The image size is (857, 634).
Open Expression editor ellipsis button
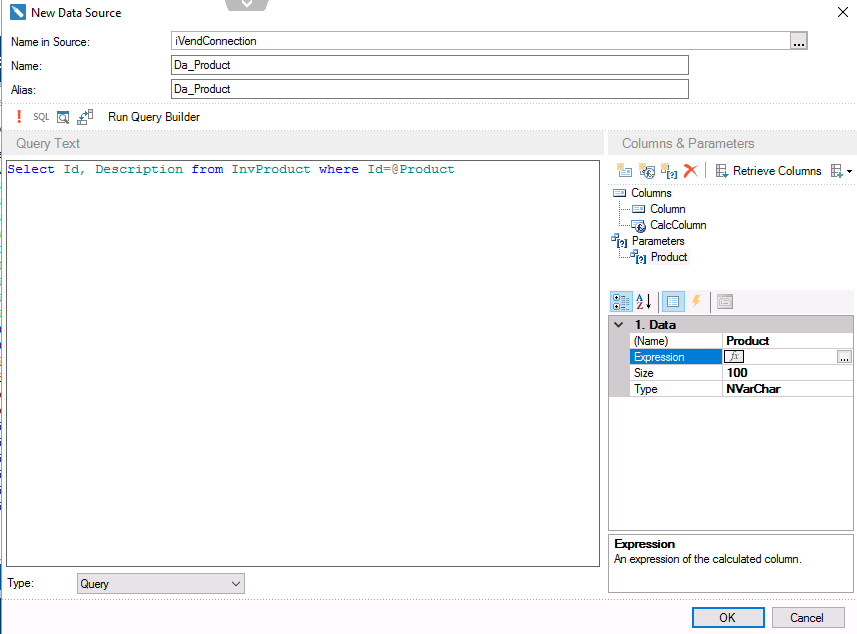844,357
